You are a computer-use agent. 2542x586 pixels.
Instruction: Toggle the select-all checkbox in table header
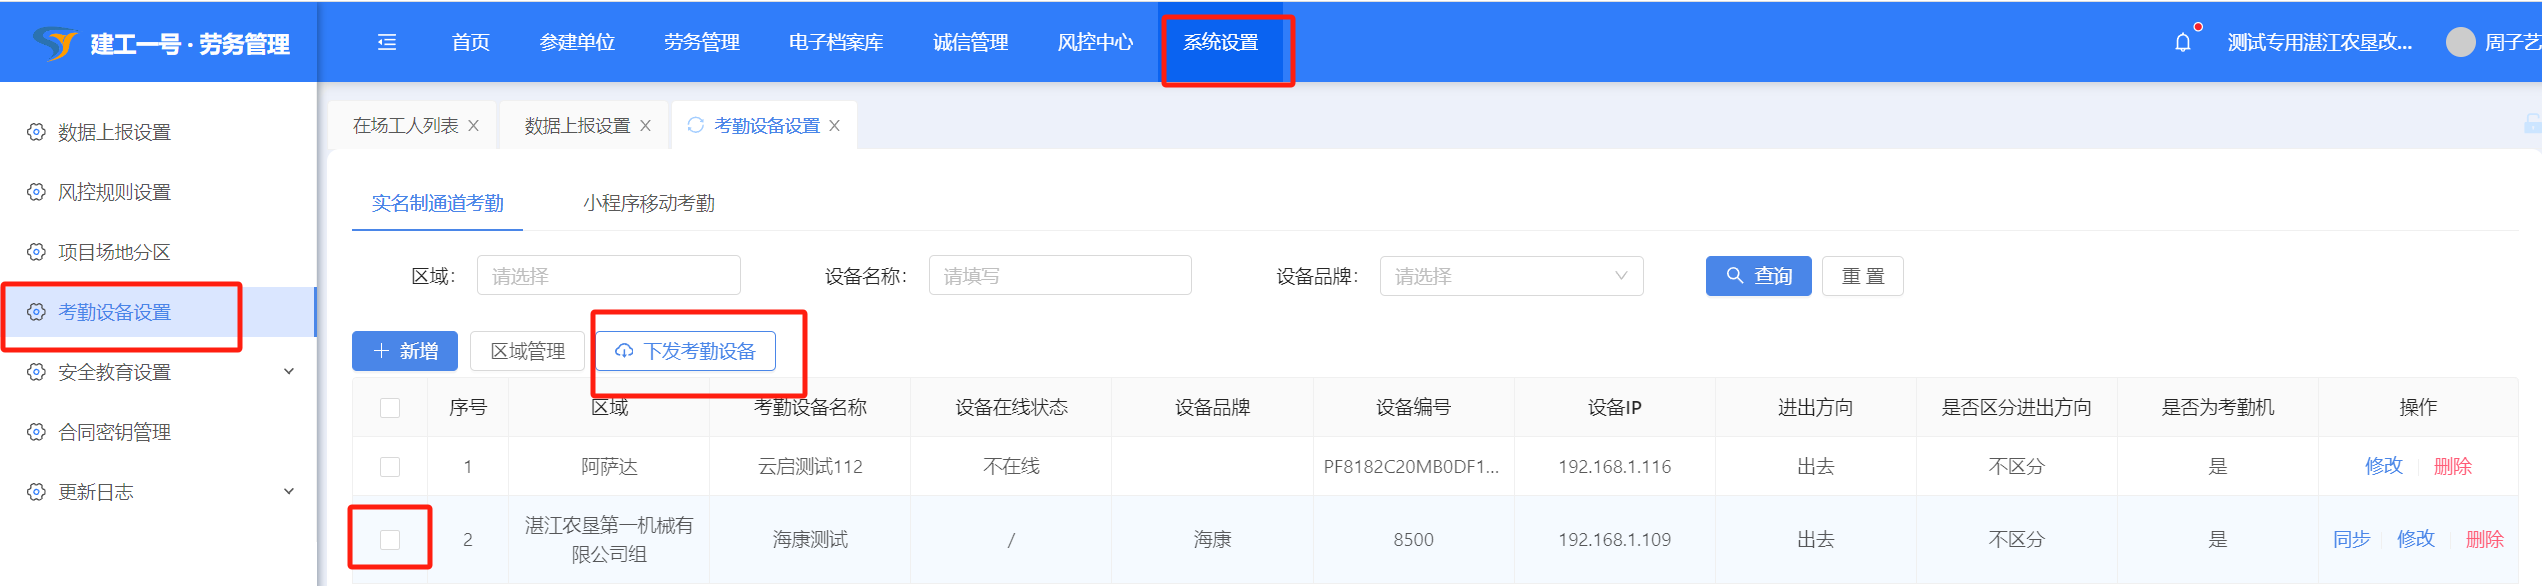click(390, 408)
